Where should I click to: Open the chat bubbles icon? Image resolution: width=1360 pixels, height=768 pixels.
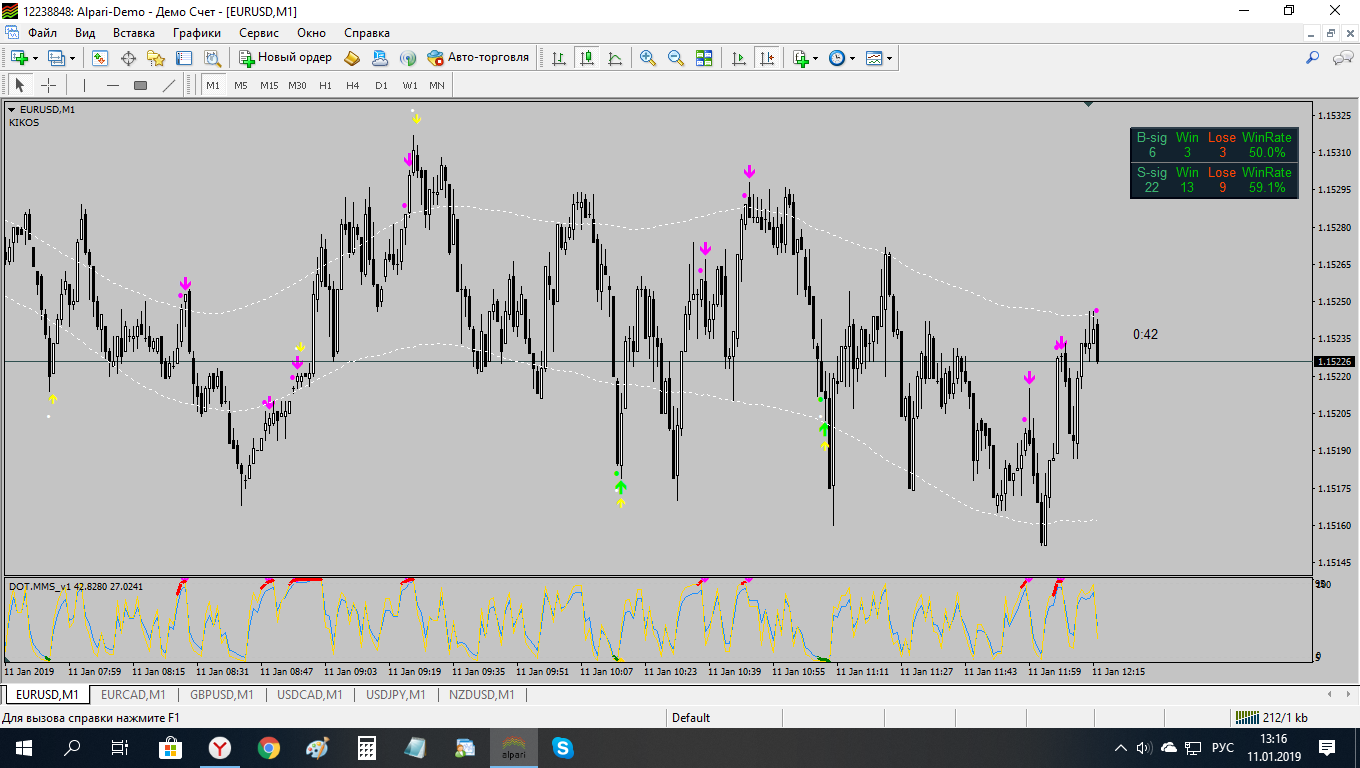(x=1342, y=58)
